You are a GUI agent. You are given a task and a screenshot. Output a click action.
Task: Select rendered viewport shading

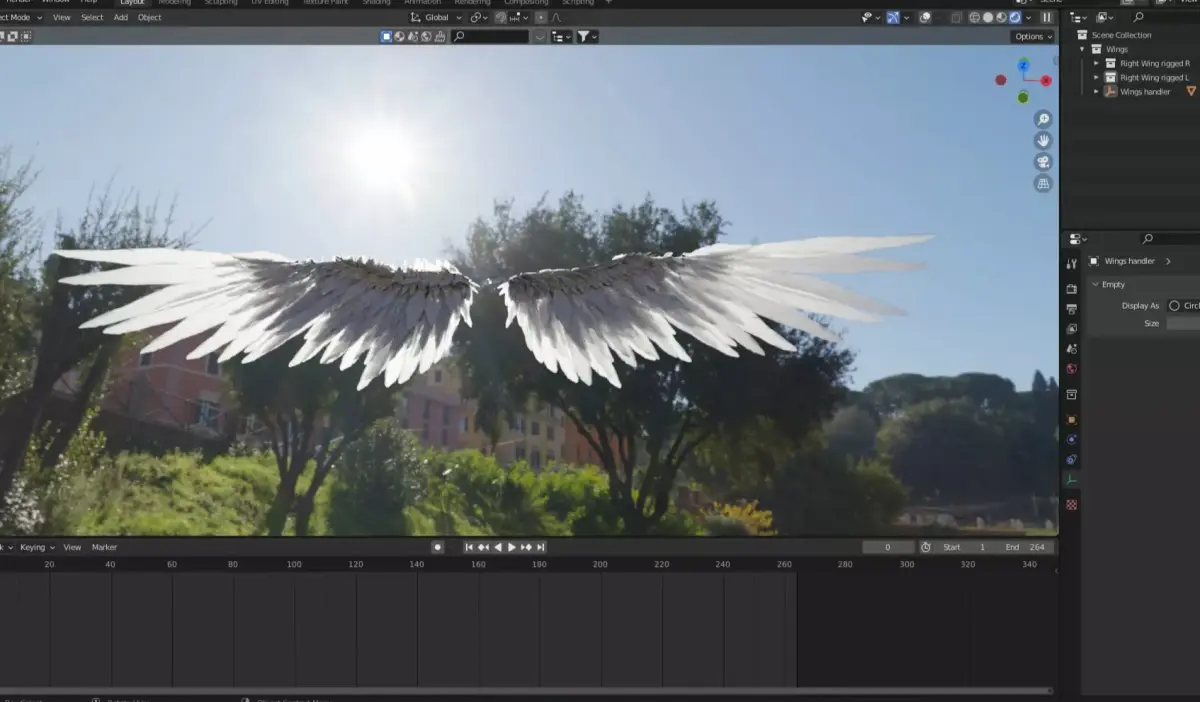pyautogui.click(x=1015, y=17)
